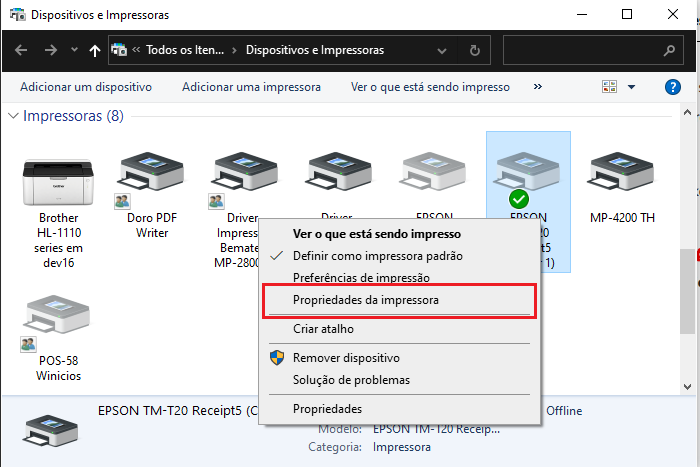This screenshot has width=700, height=467.
Task: Expand the hidden path double chevron in the address bar
Action: click(136, 50)
